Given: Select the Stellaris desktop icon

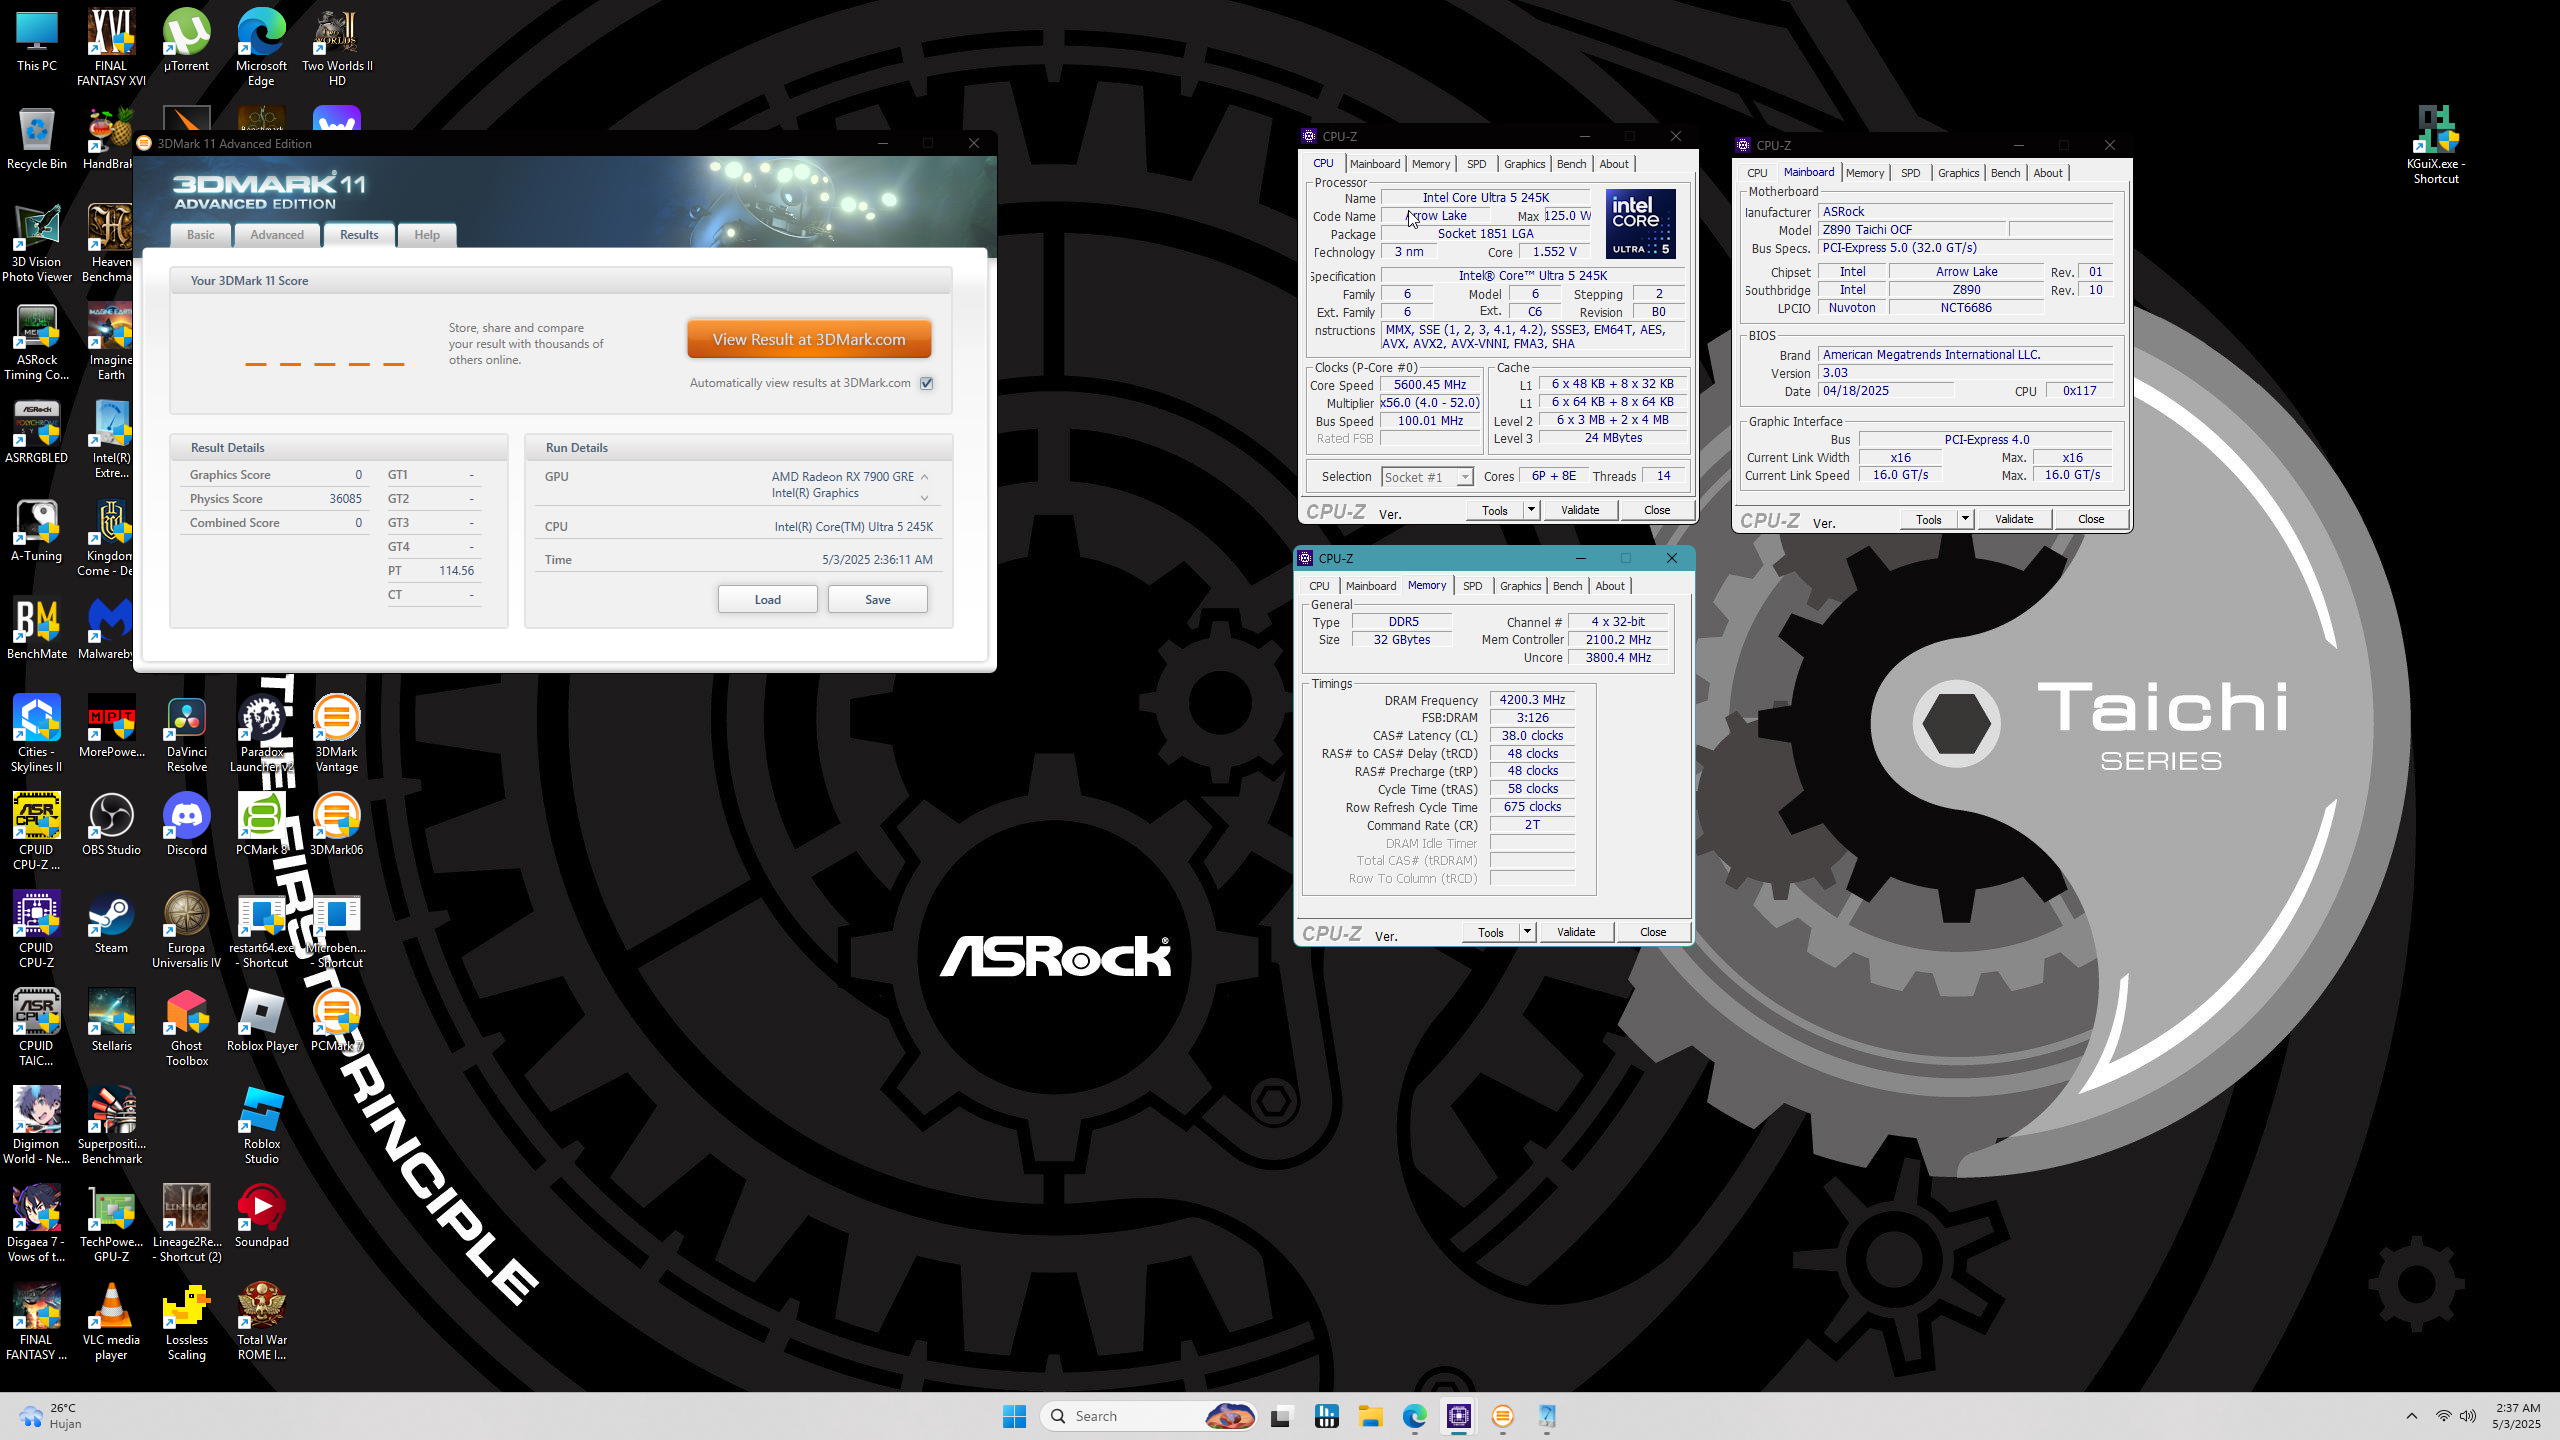Looking at the screenshot, I should pos(111,1021).
